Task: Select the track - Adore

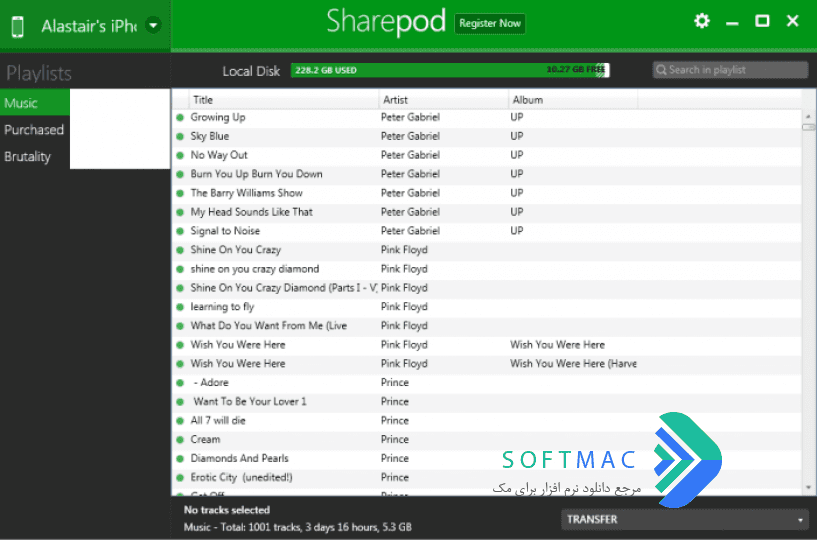Action: [x=211, y=383]
